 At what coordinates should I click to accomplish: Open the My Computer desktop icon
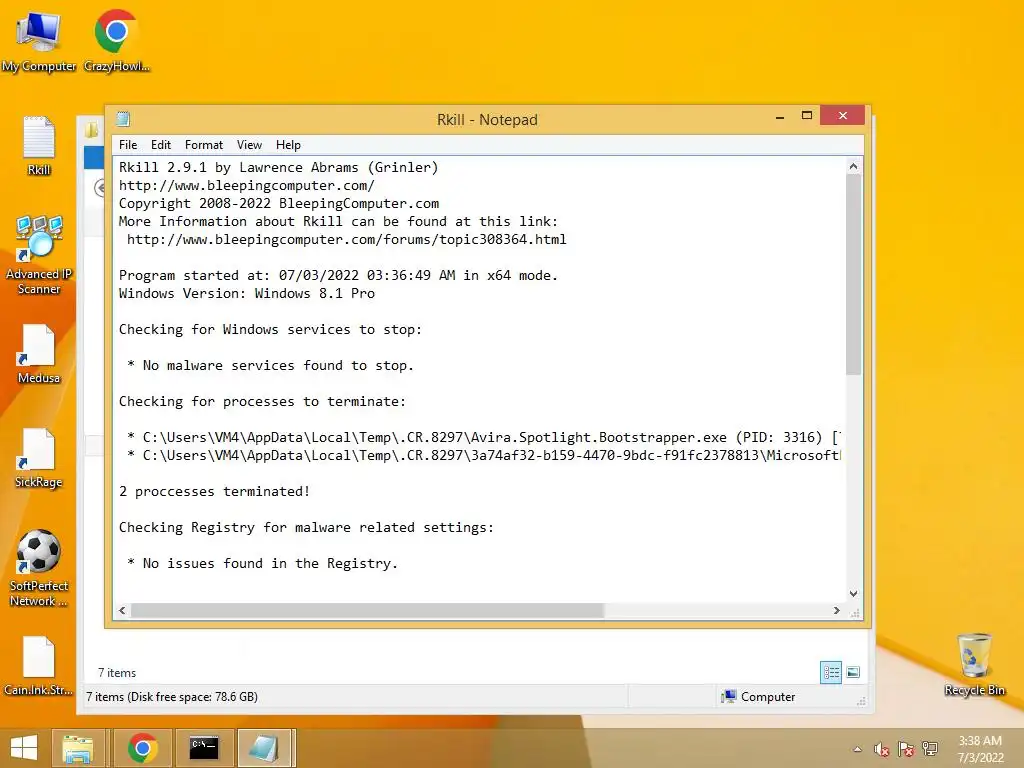[x=39, y=40]
